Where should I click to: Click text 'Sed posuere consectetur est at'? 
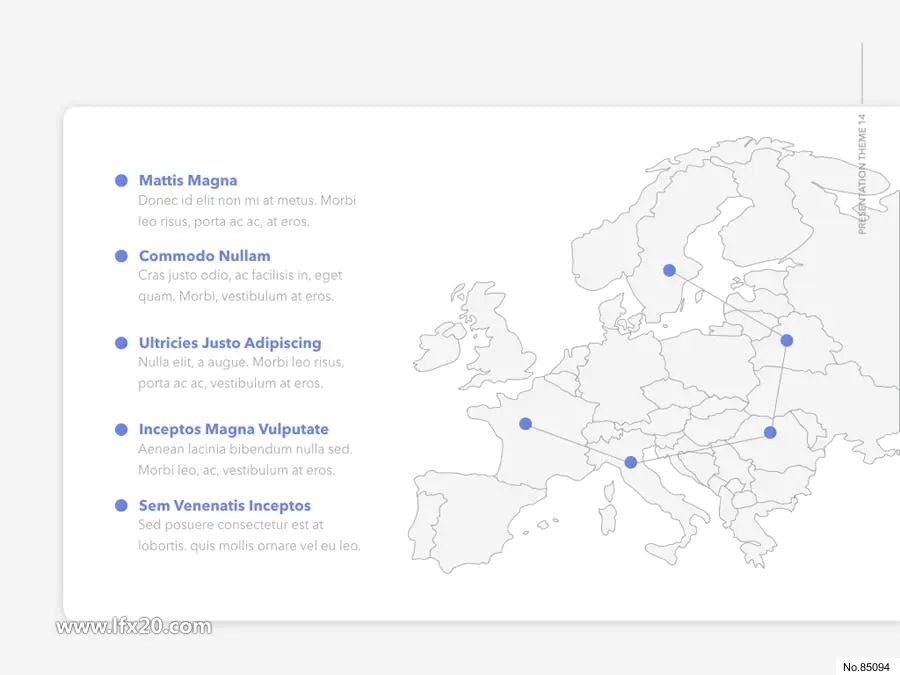coord(231,525)
